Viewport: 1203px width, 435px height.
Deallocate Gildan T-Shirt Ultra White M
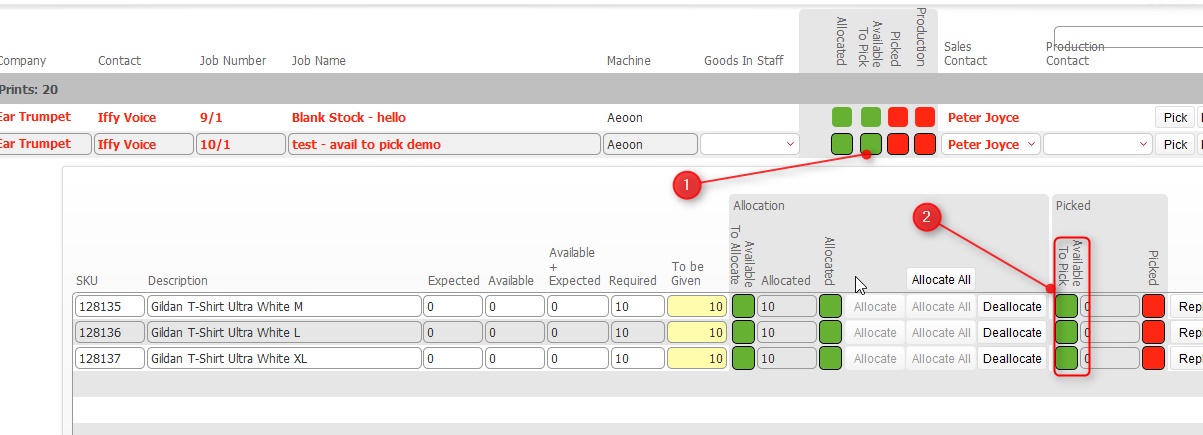[1012, 306]
